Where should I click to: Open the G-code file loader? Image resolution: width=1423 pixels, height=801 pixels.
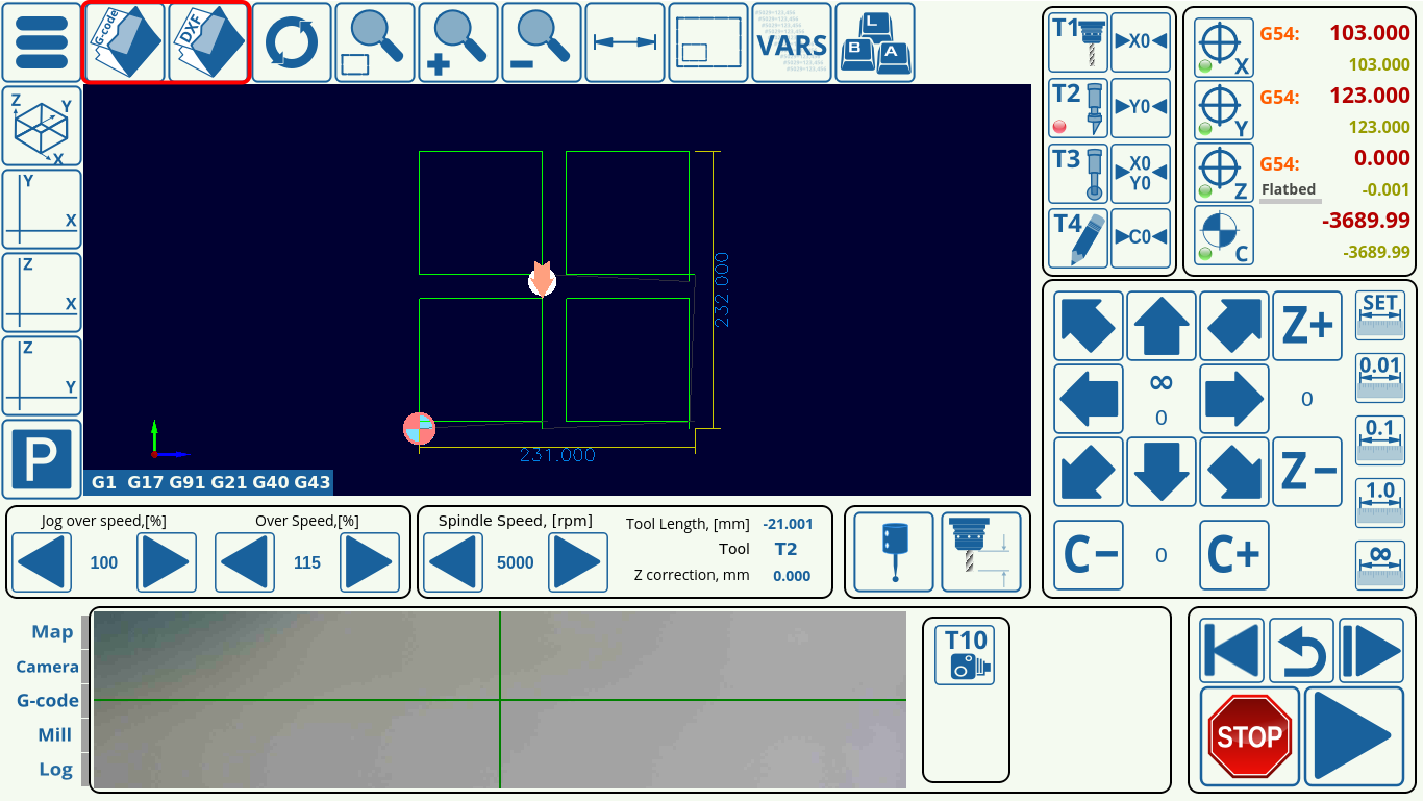tap(124, 43)
